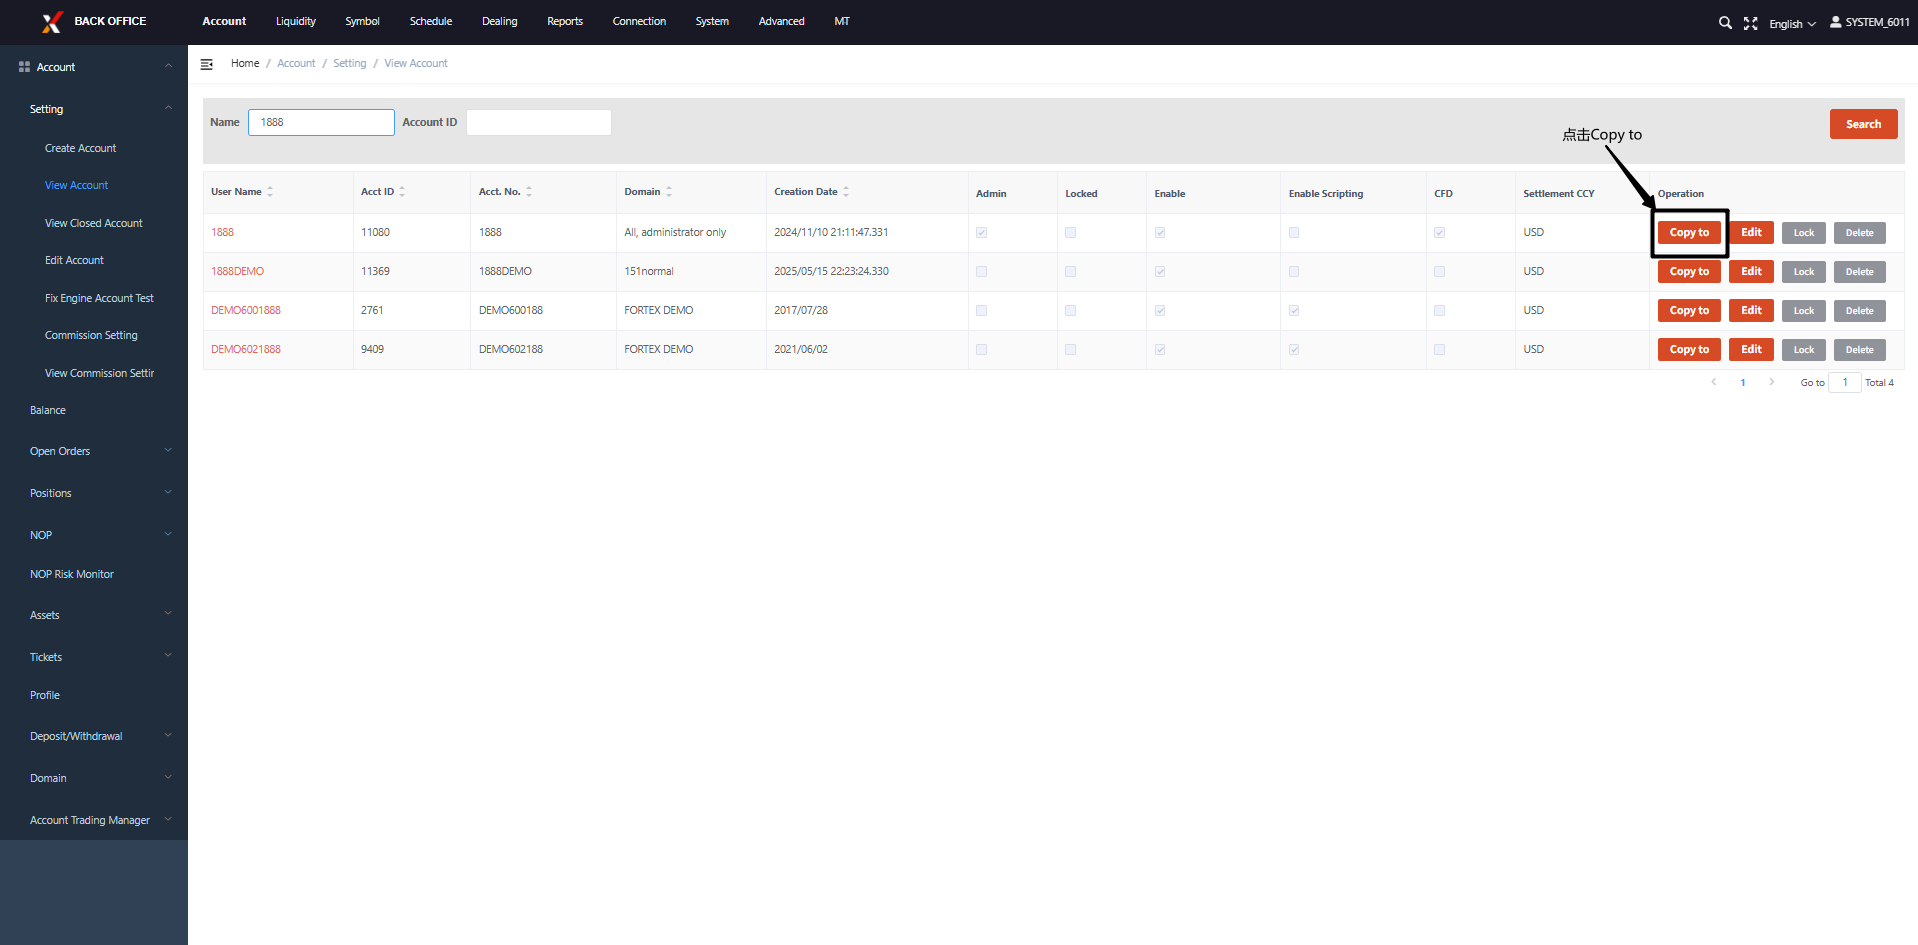The height and width of the screenshot is (945, 1918).
Task: Sort by Creation Date column arrows
Action: 846,192
